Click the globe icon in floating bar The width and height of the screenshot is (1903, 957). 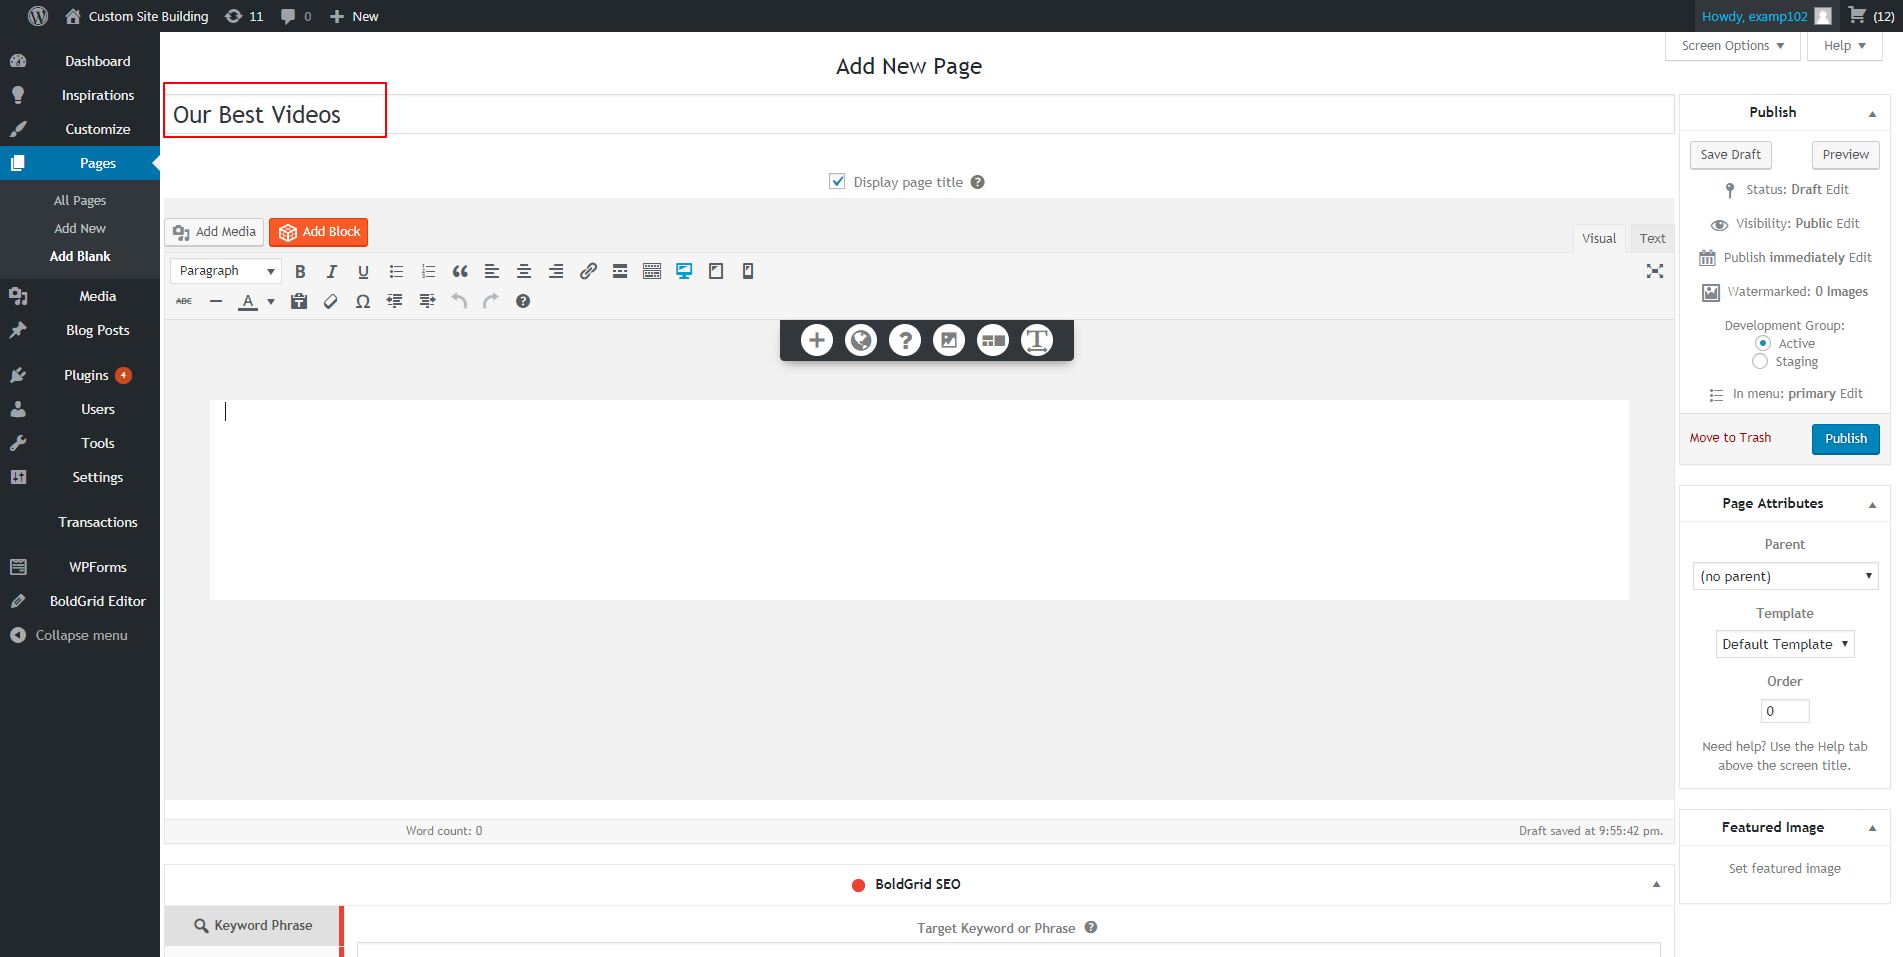pyautogui.click(x=861, y=340)
